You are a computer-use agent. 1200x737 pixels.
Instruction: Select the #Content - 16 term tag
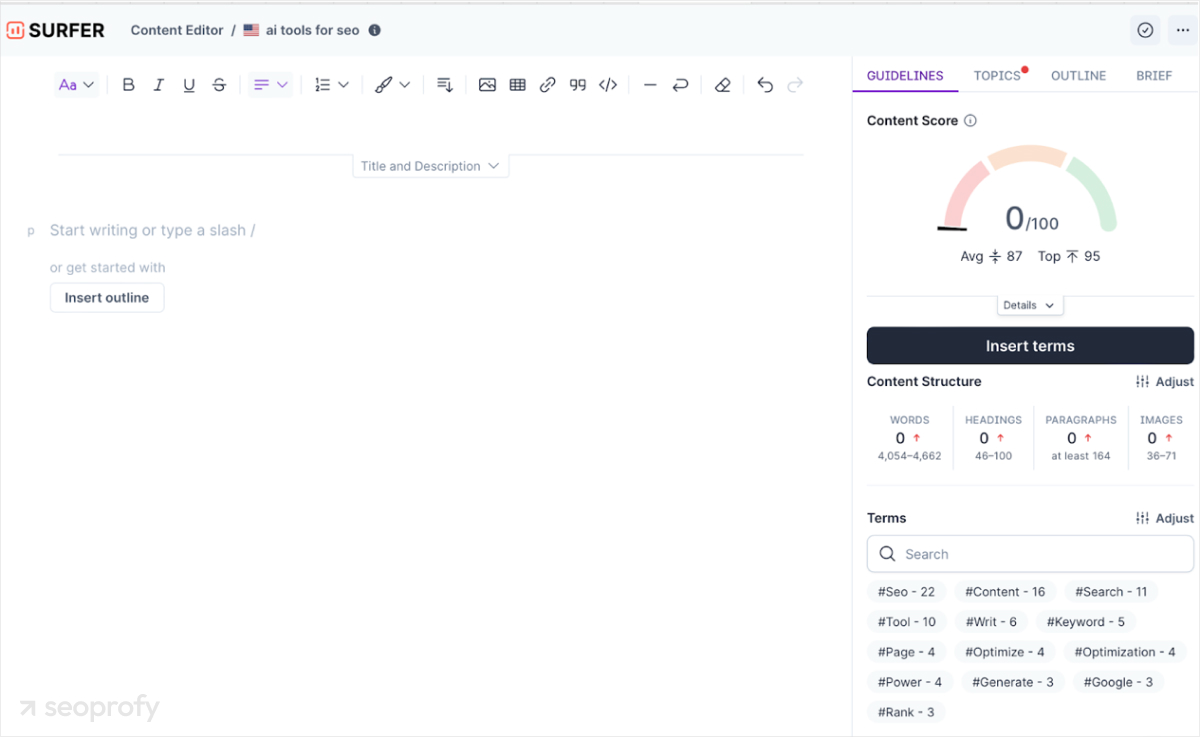[1005, 592]
